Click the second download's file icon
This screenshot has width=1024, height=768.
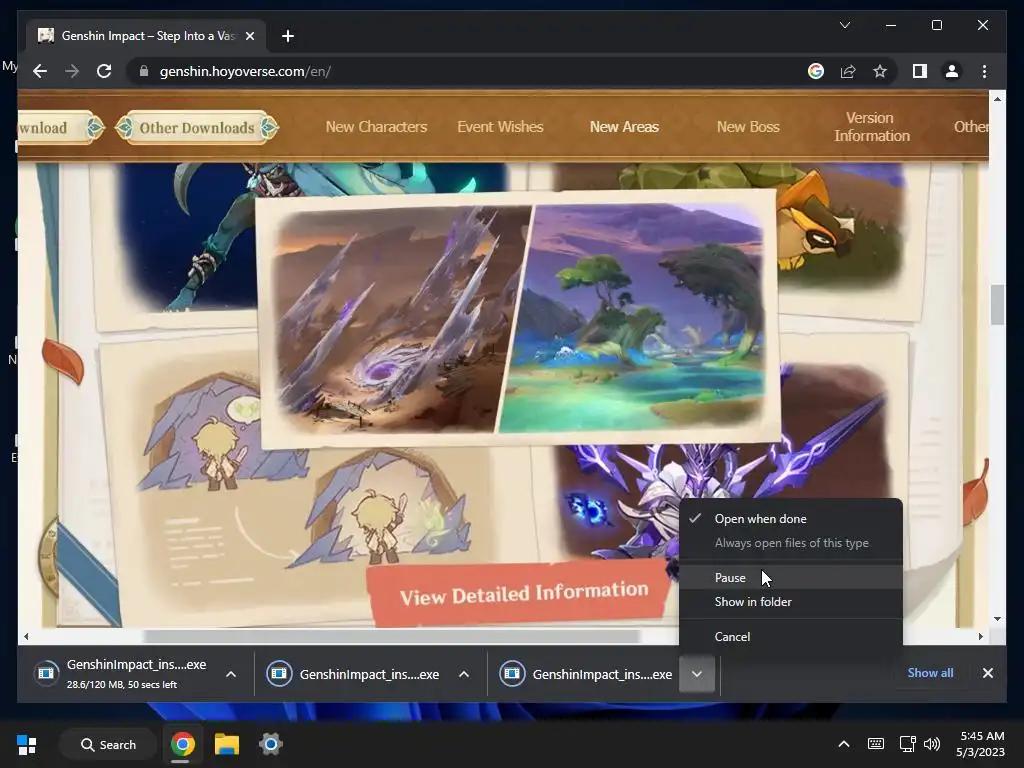click(279, 673)
